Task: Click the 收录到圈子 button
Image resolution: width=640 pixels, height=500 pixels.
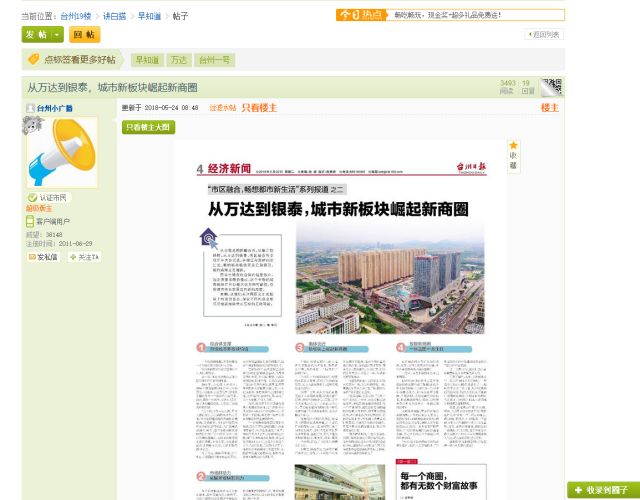Action: point(603,490)
